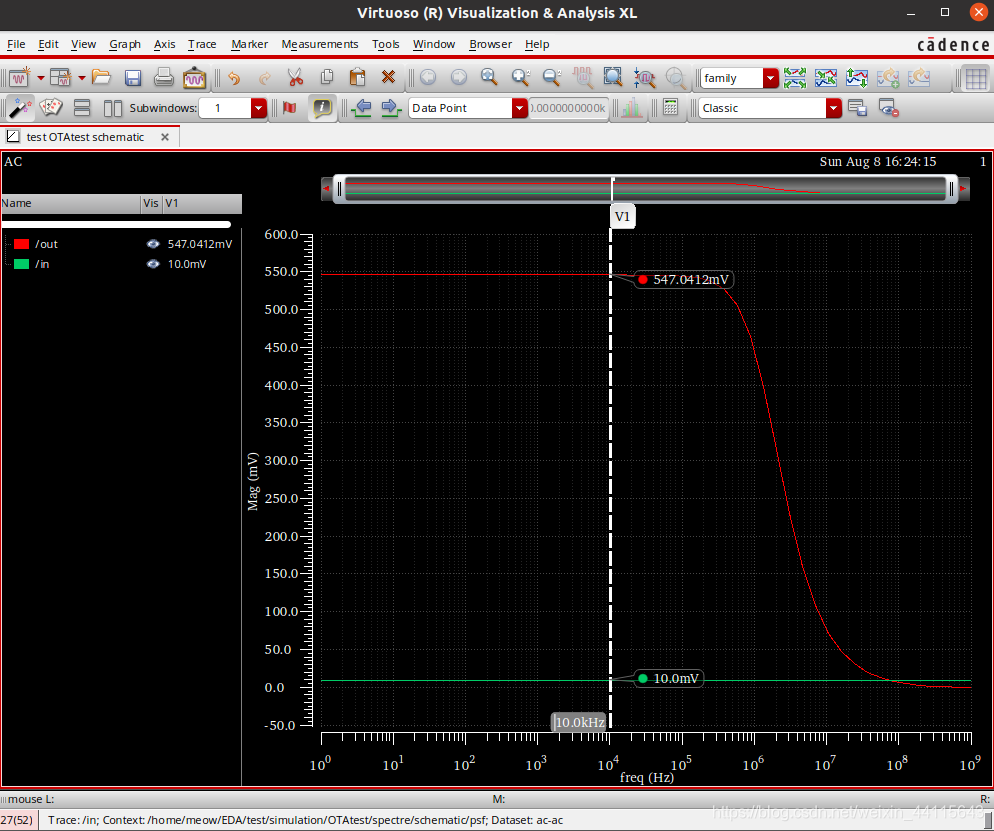Open the Tools menu
This screenshot has height=831, width=994.
point(385,44)
